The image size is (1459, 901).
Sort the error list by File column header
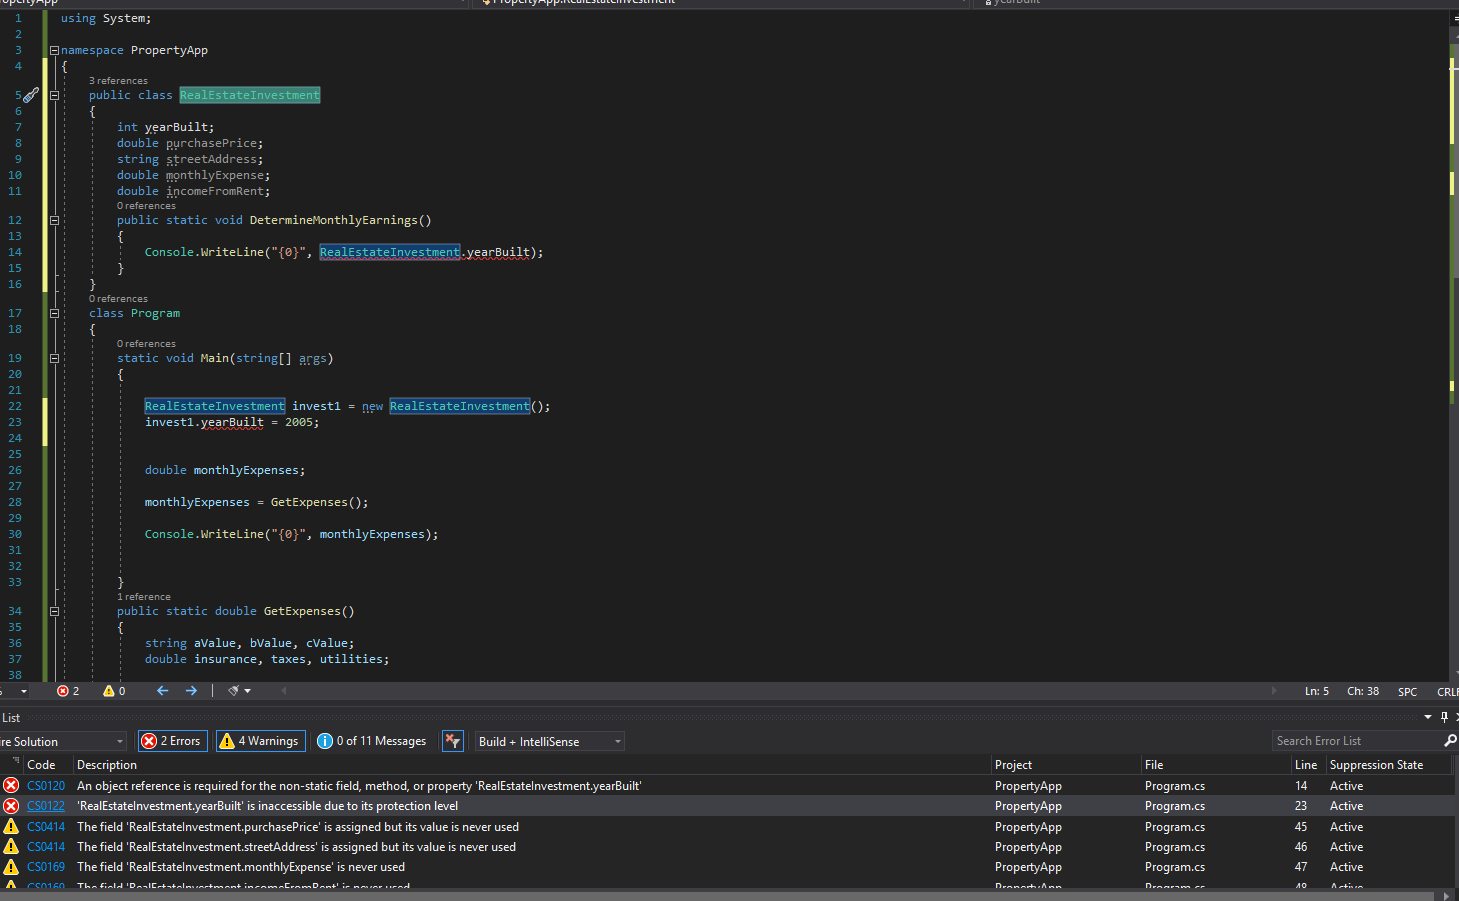pos(1154,765)
